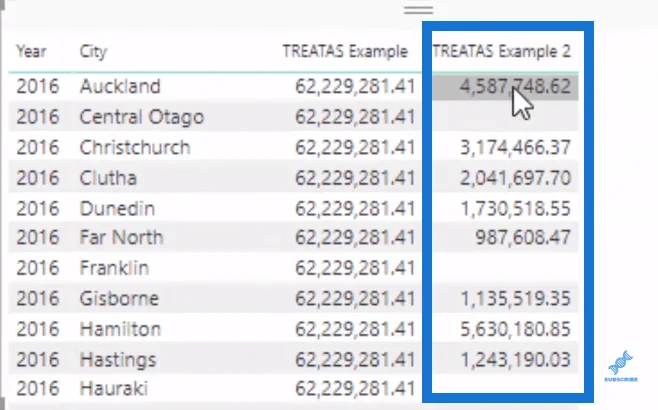
Task: Click the 62,229,281.41 value in Auckland row
Action: 355,86
